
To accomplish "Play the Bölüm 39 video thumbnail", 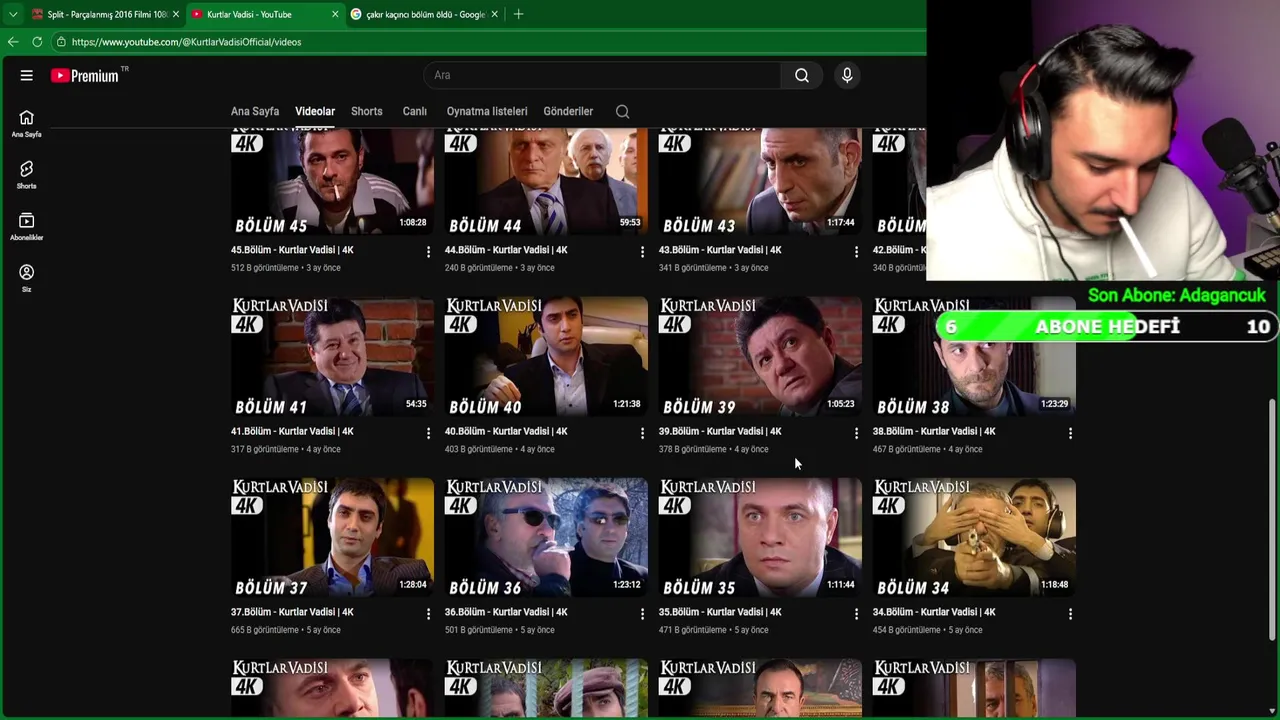I will 760,356.
